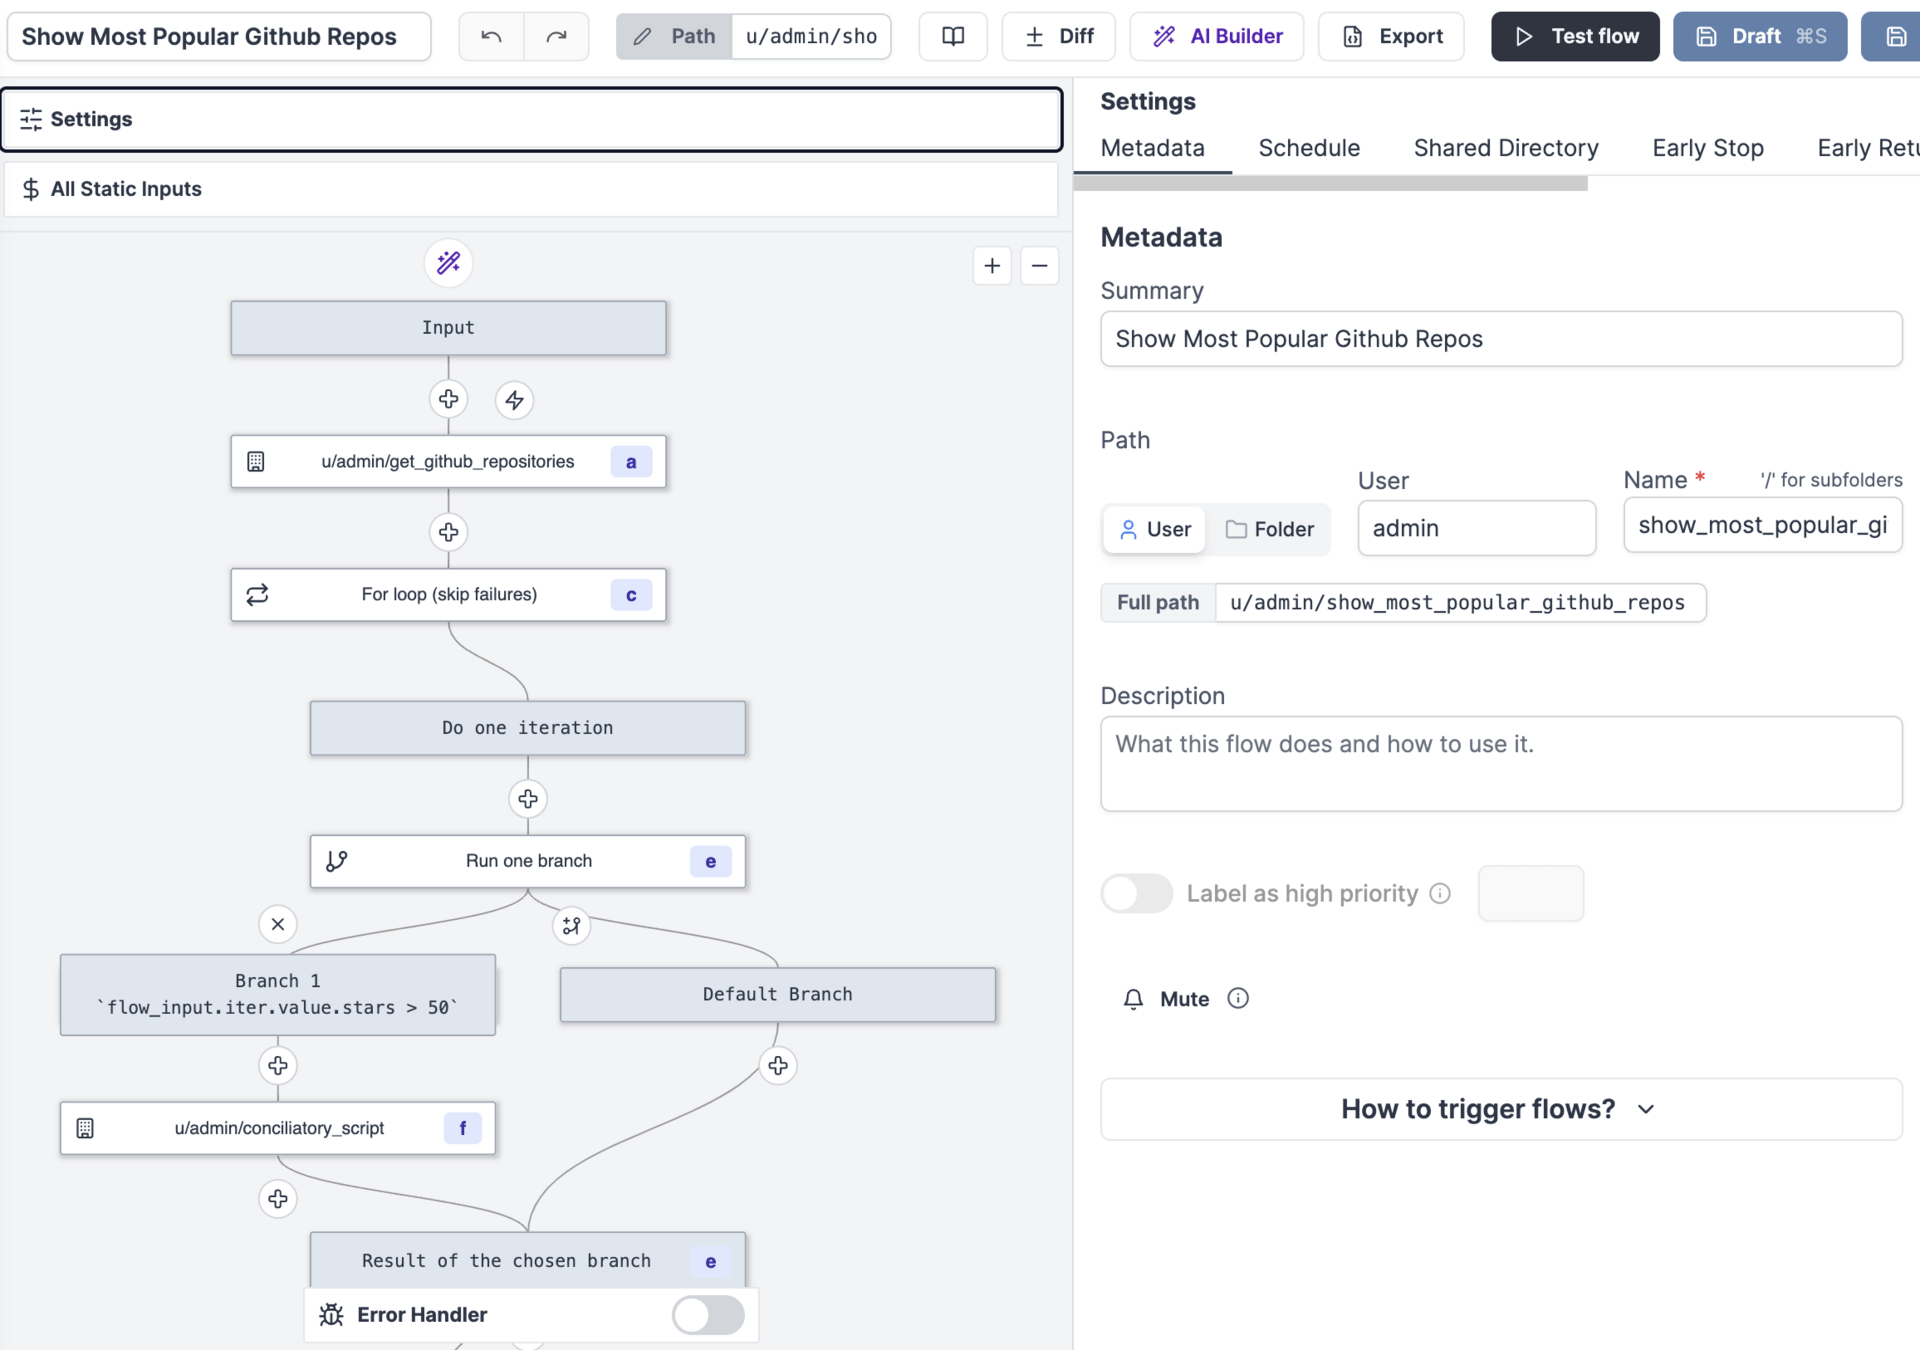Click the lightning trigger icon below Input
This screenshot has height=1350, width=1920.
pos(514,400)
